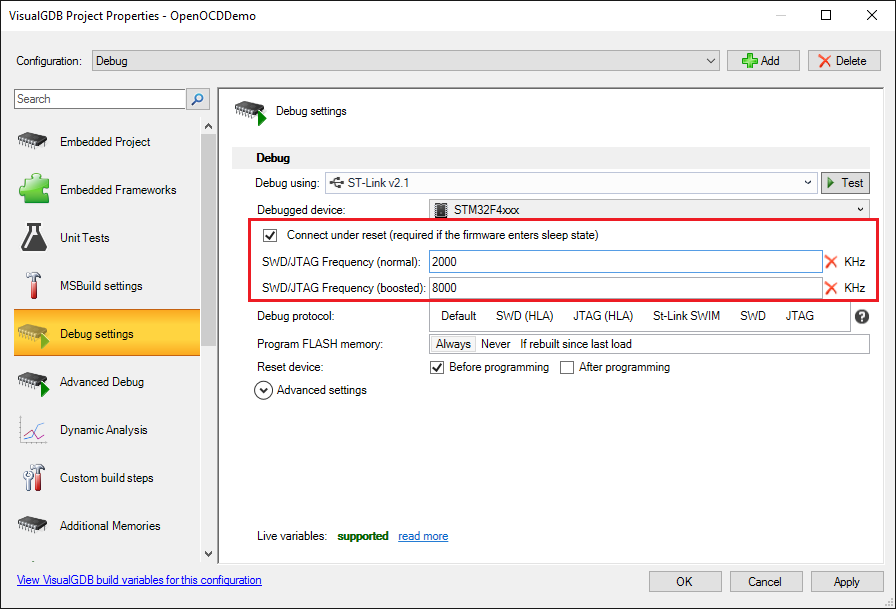
Task: Select Debug settings page
Action: 107,333
